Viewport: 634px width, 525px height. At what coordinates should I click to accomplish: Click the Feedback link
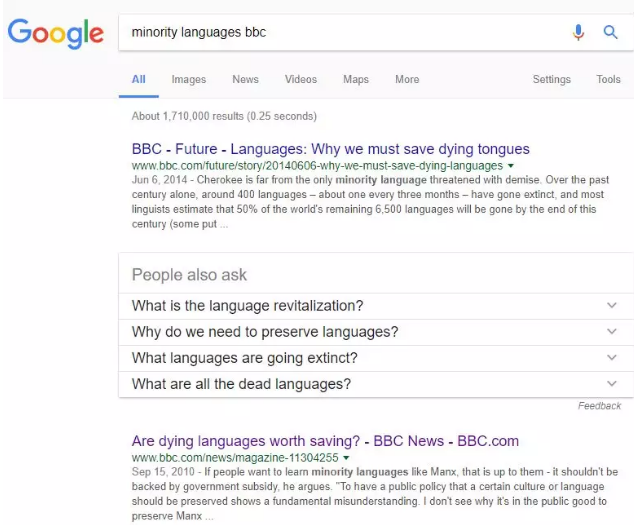point(599,406)
